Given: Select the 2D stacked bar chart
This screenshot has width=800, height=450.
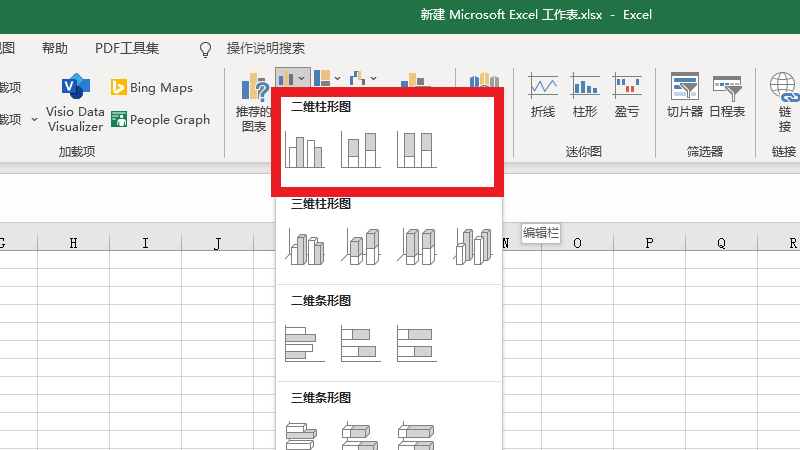Looking at the screenshot, I should pos(358,342).
